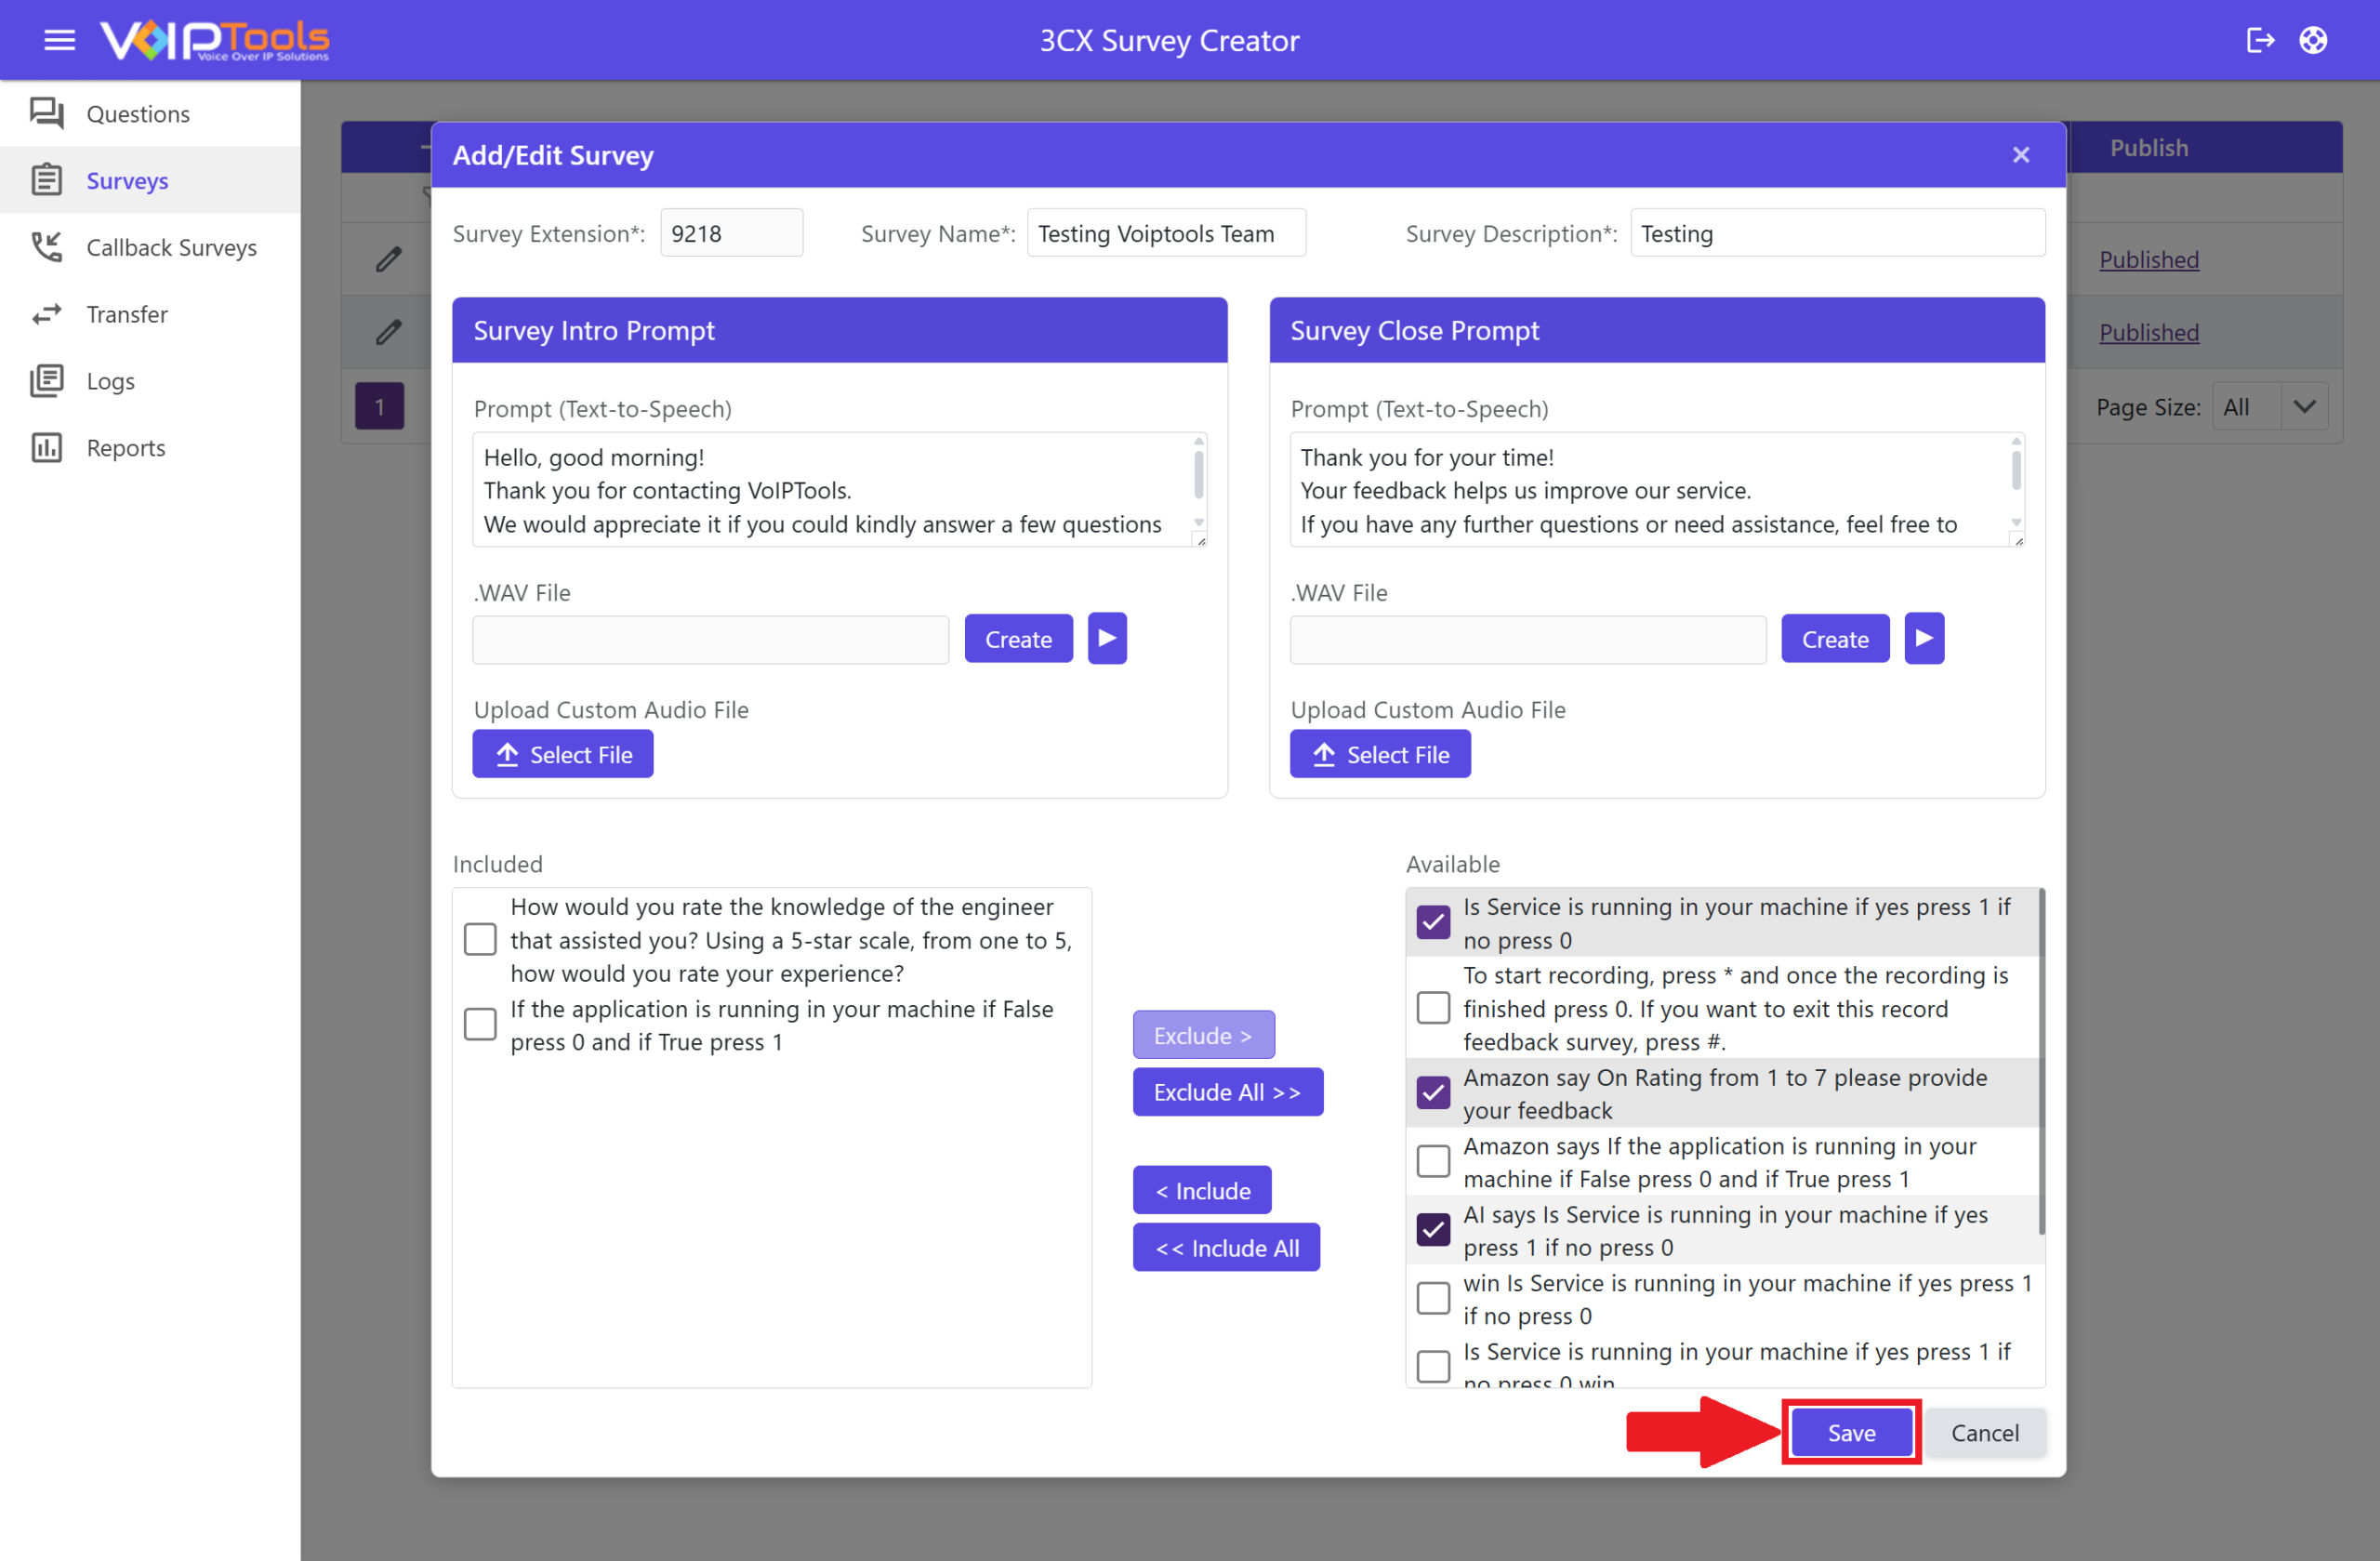Click the Surveys clipboard icon
This screenshot has height=1561, width=2380.
click(x=47, y=180)
